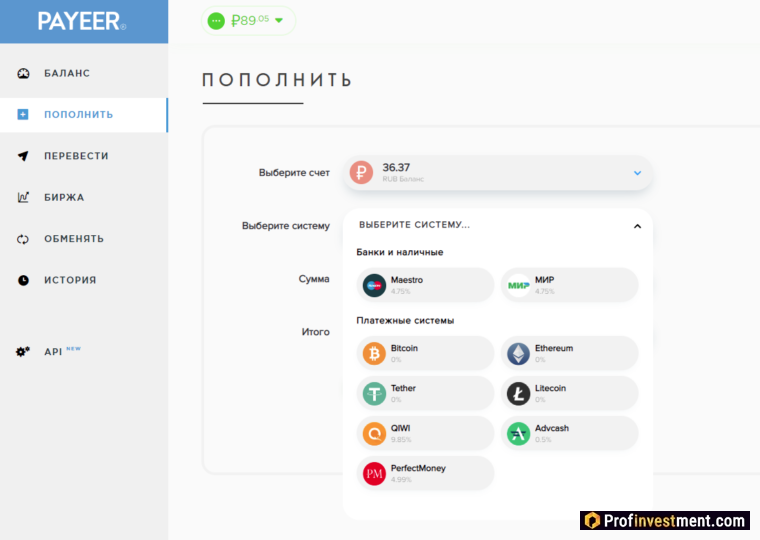Viewport: 760px width, 540px height.
Task: Choose Tether 0% payment option
Action: point(425,394)
